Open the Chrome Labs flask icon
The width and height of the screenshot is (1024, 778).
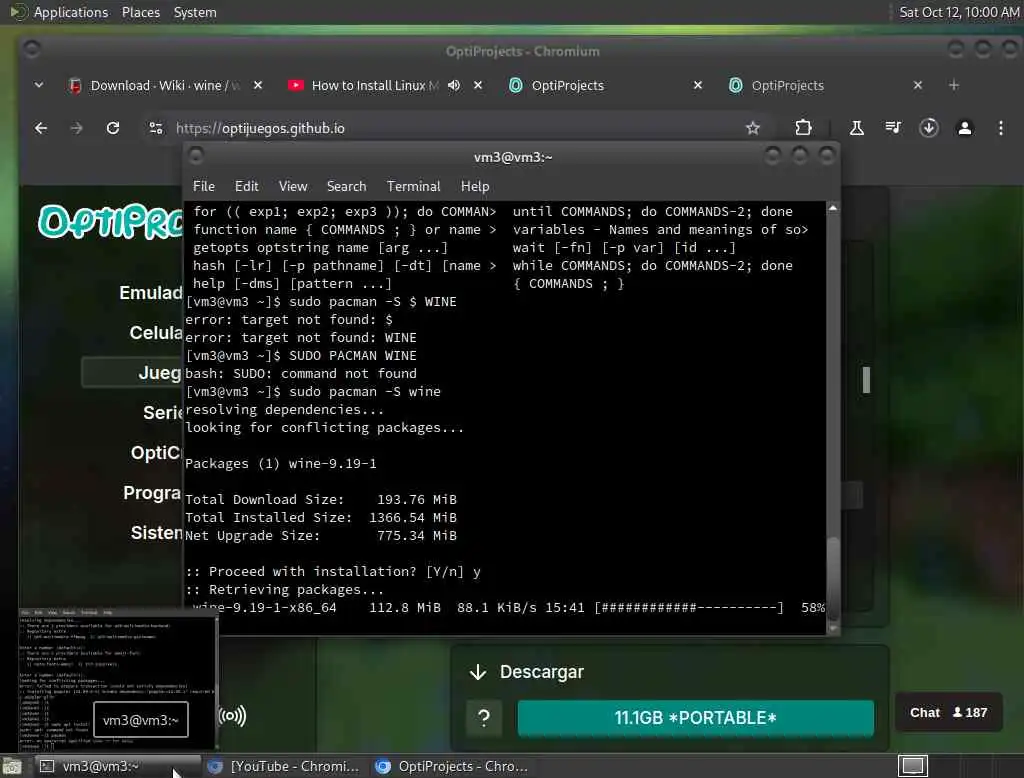click(x=857, y=128)
